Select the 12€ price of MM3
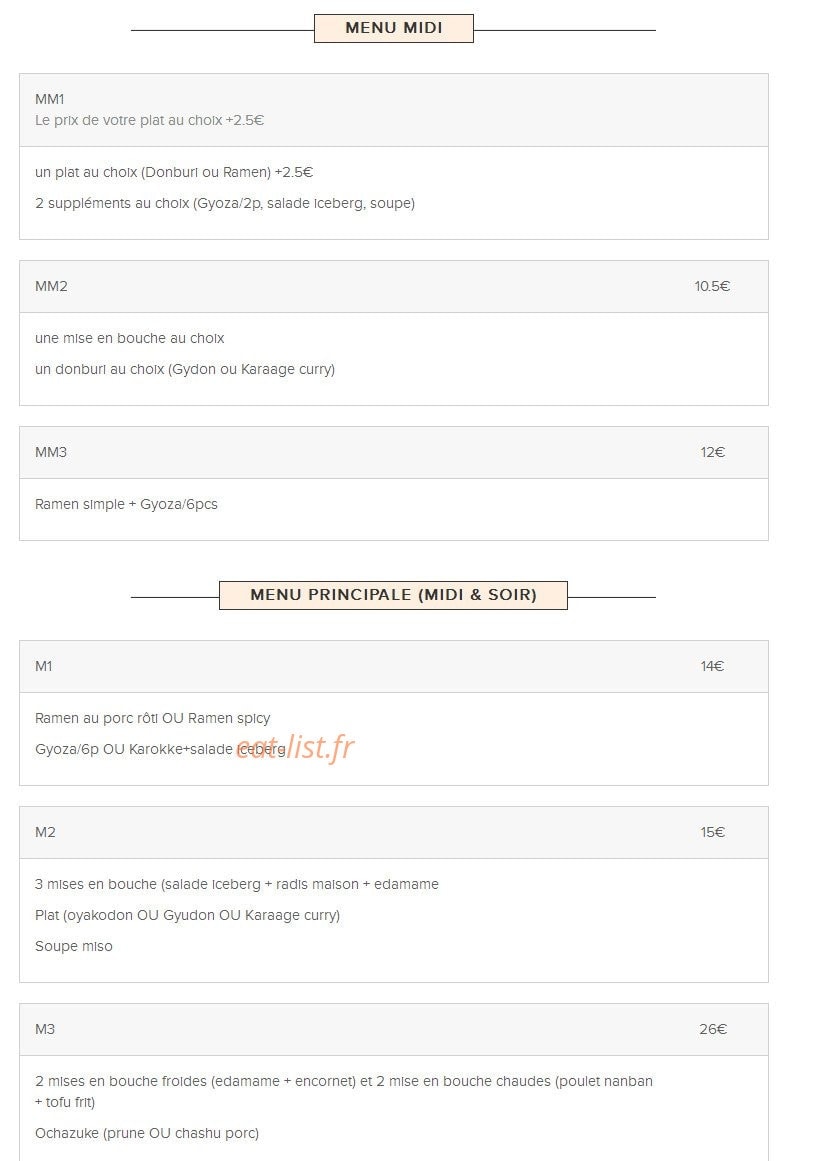 pyautogui.click(x=713, y=452)
